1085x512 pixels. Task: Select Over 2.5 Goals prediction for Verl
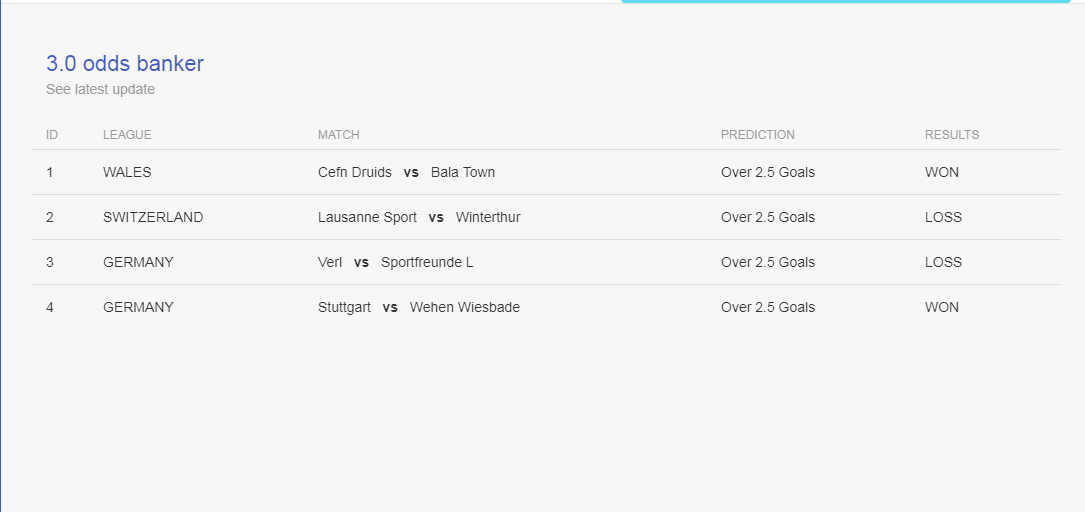pos(768,262)
